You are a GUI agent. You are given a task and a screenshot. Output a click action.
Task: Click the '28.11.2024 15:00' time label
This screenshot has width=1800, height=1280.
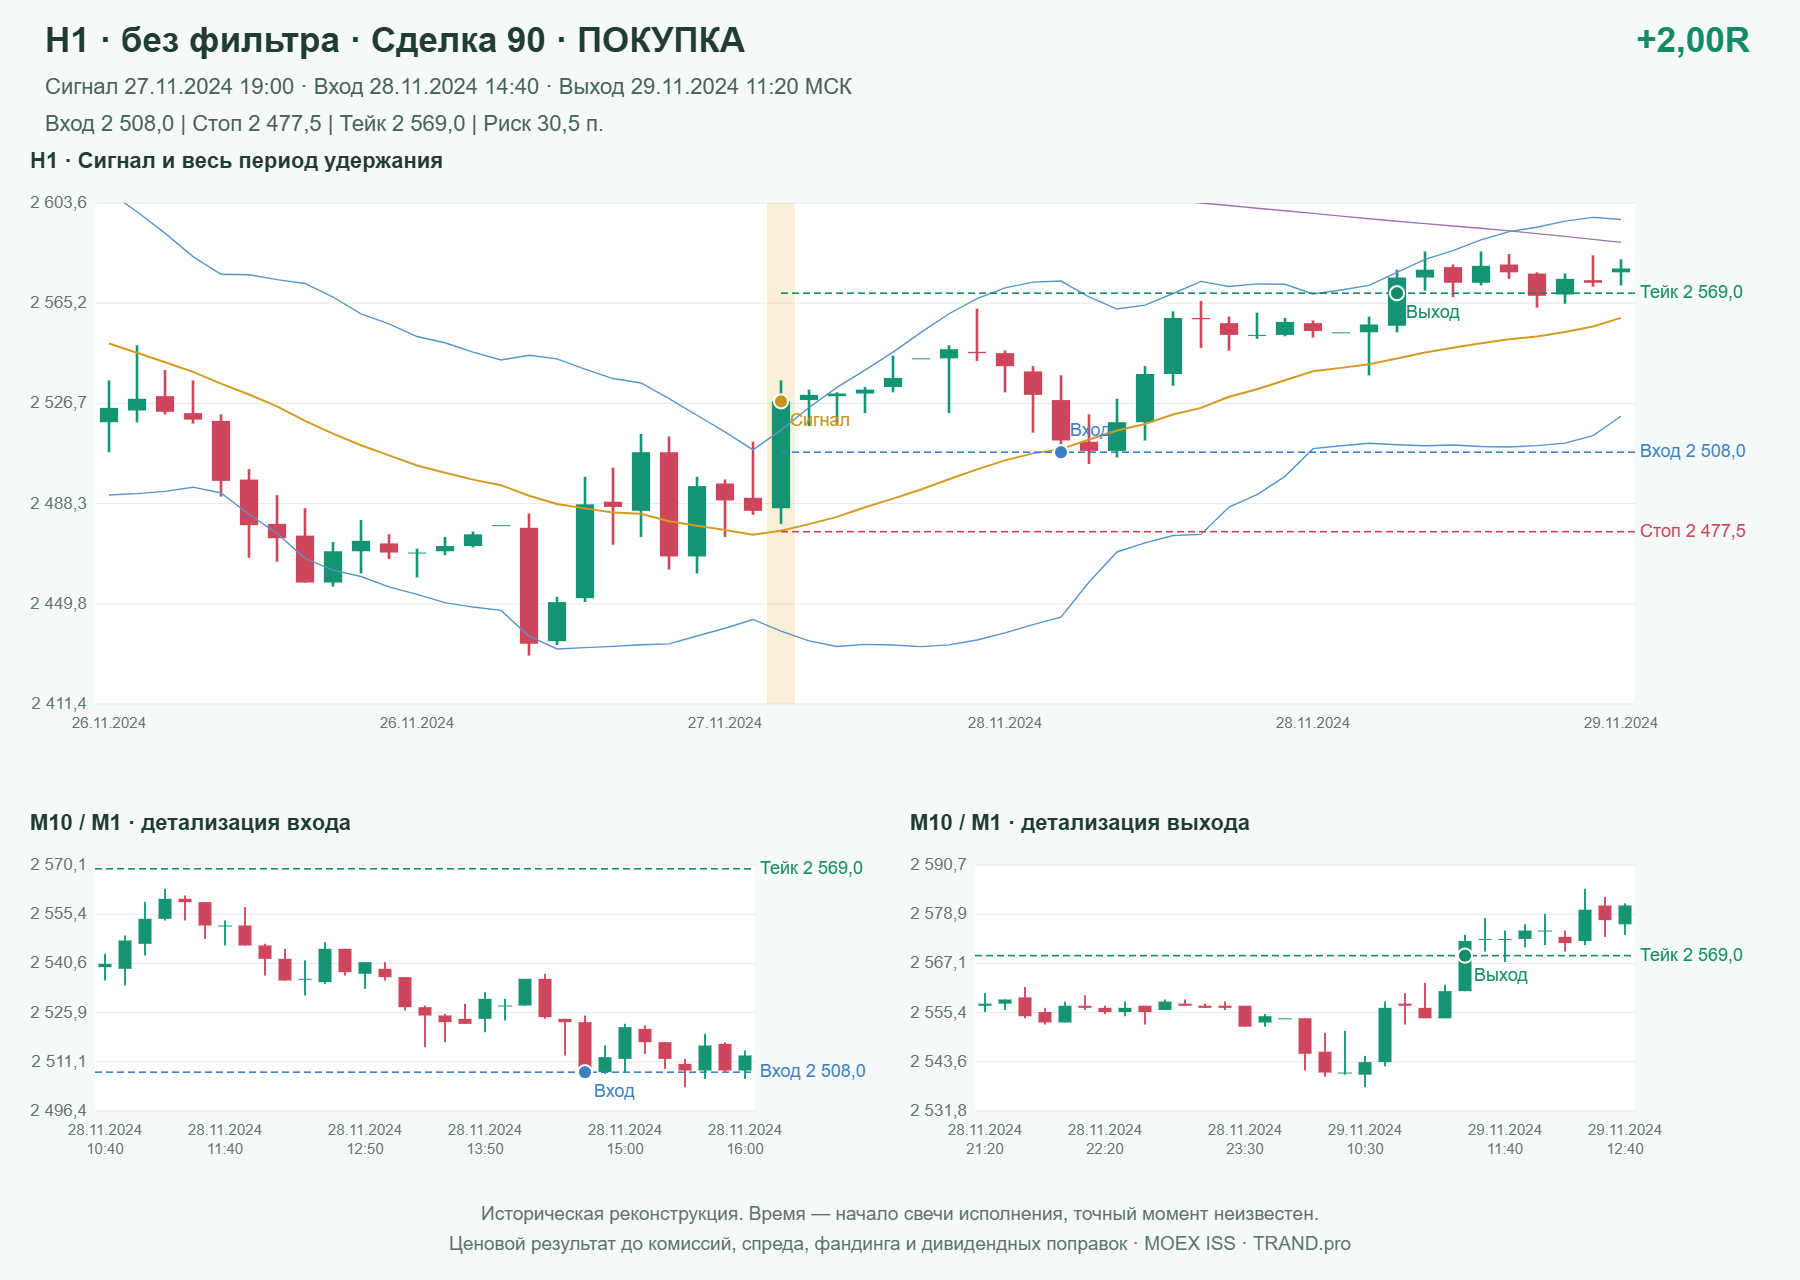click(x=625, y=1139)
